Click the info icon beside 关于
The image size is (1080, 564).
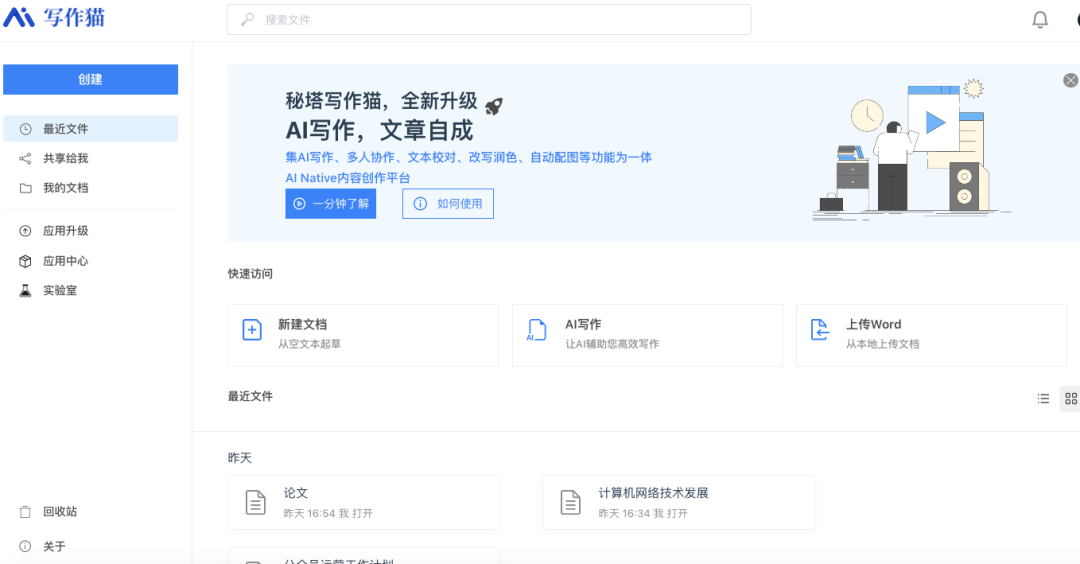pos(25,546)
